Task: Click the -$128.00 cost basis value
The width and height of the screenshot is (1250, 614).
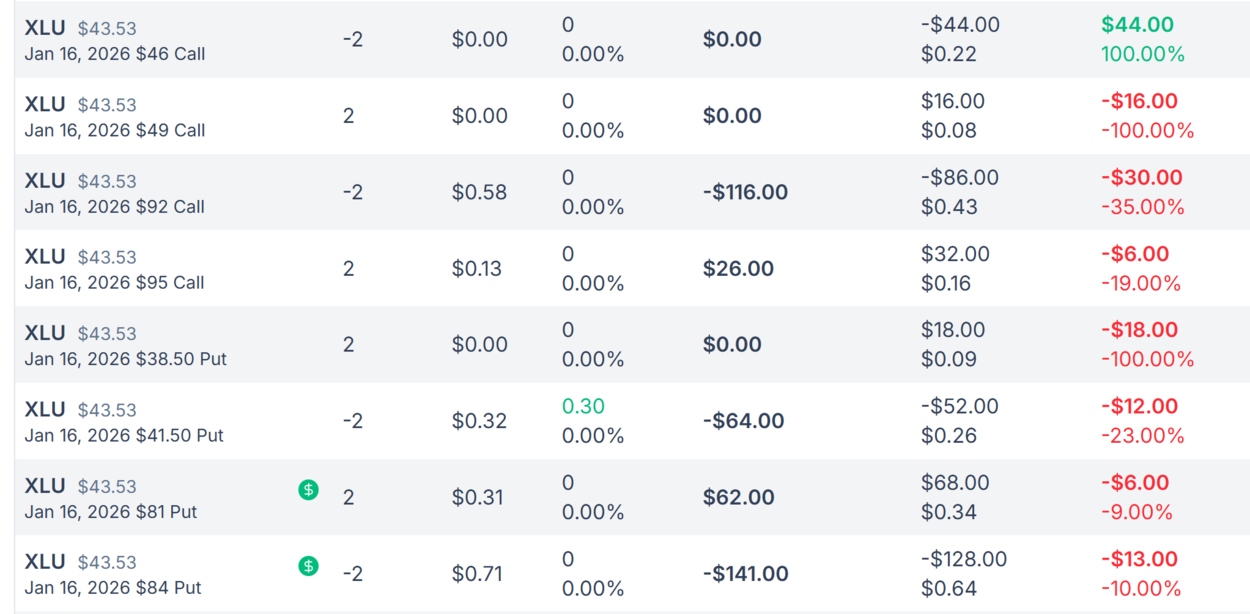Action: (x=963, y=559)
